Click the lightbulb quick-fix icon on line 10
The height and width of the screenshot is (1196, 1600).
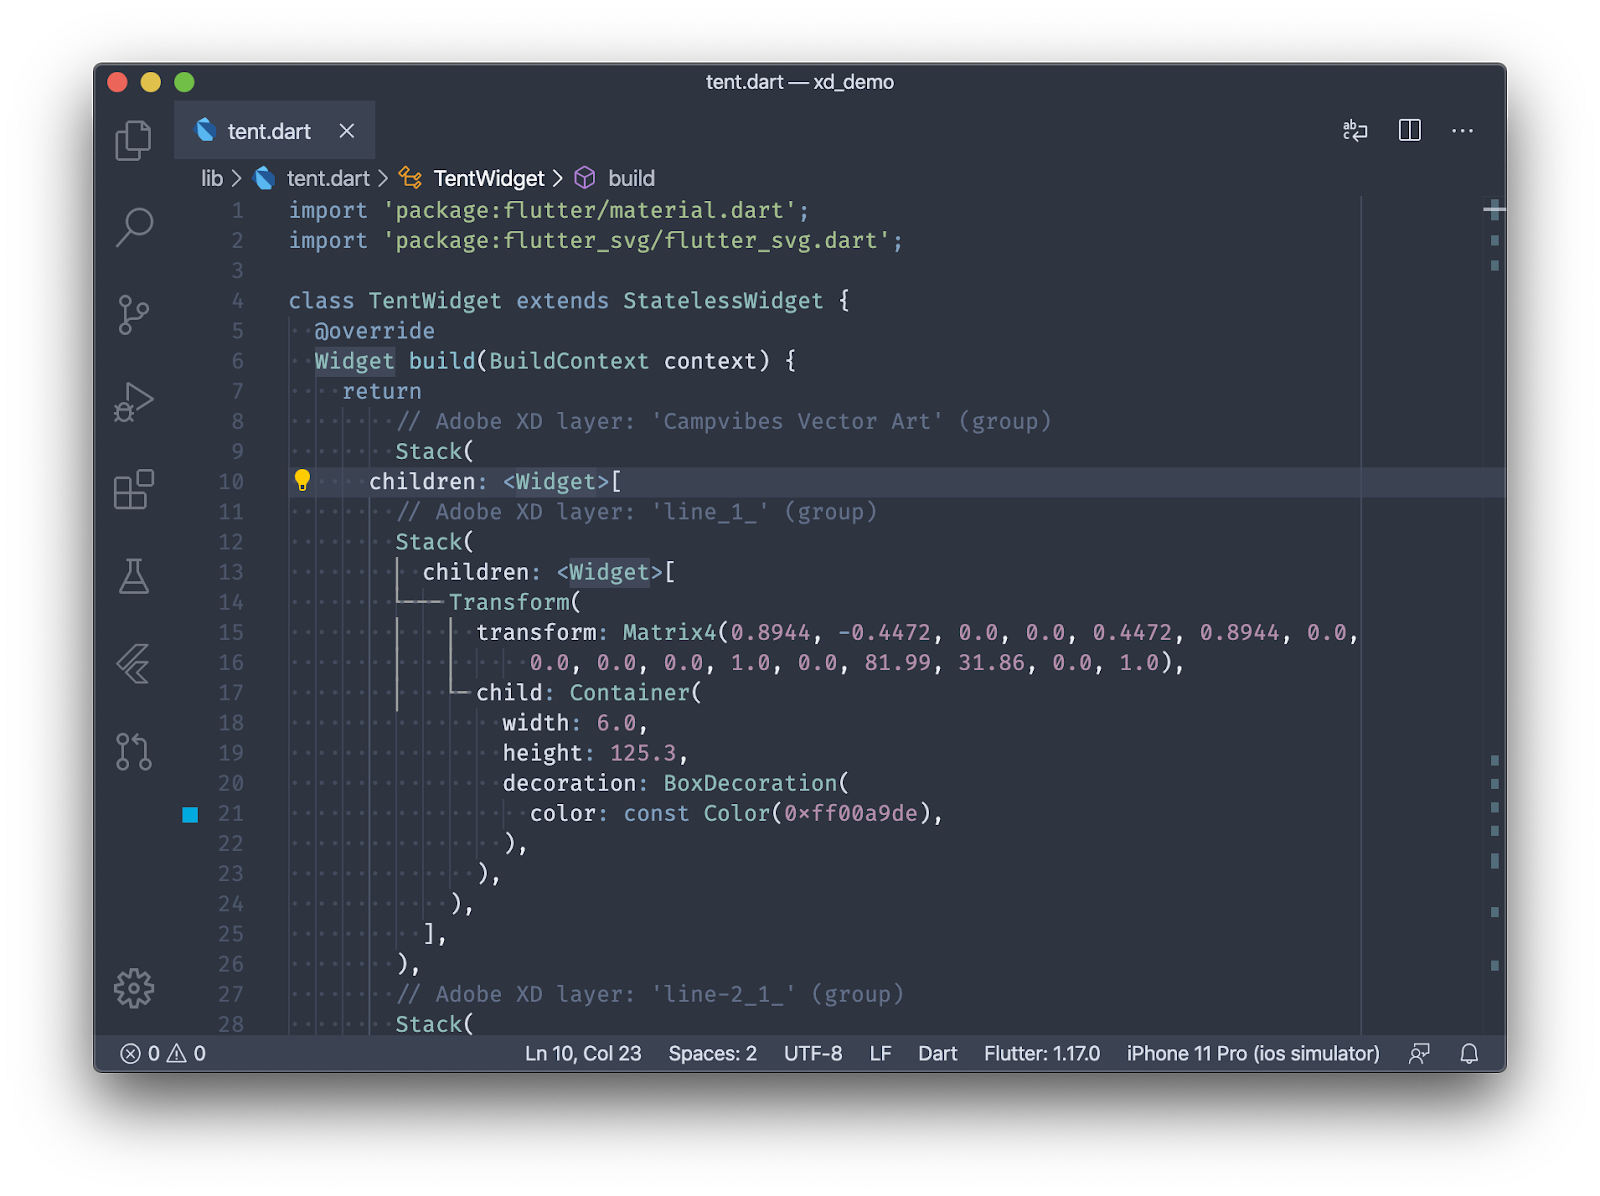(302, 481)
